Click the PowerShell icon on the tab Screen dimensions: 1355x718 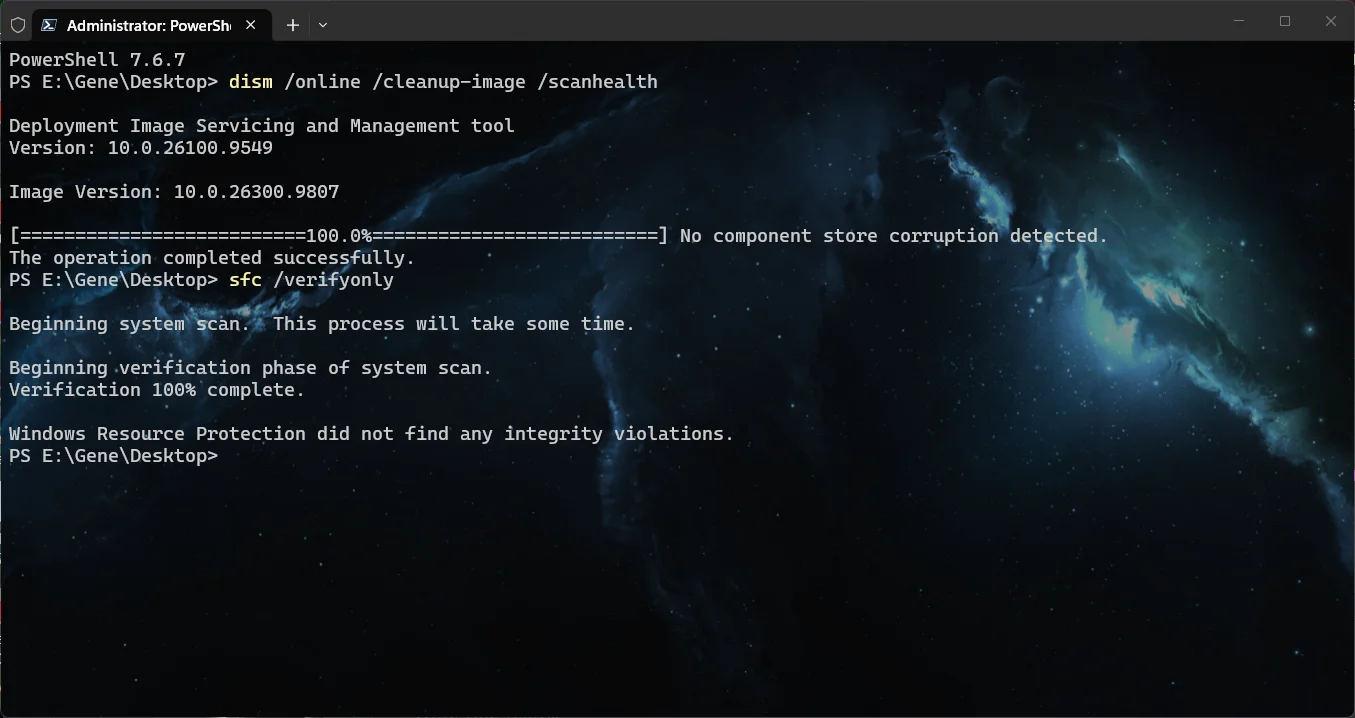[x=49, y=25]
